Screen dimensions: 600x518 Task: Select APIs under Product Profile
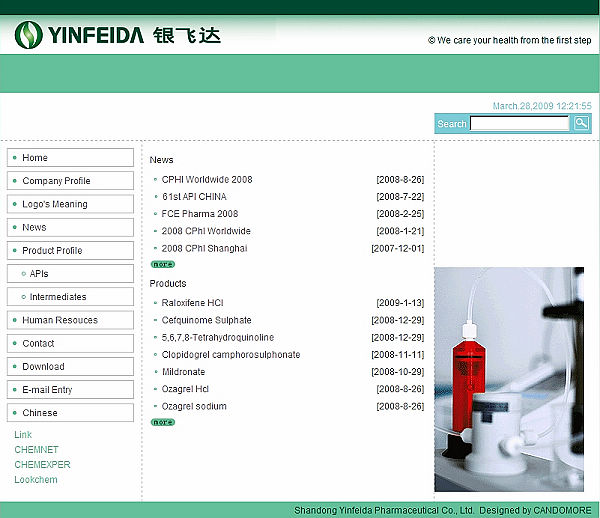70,274
